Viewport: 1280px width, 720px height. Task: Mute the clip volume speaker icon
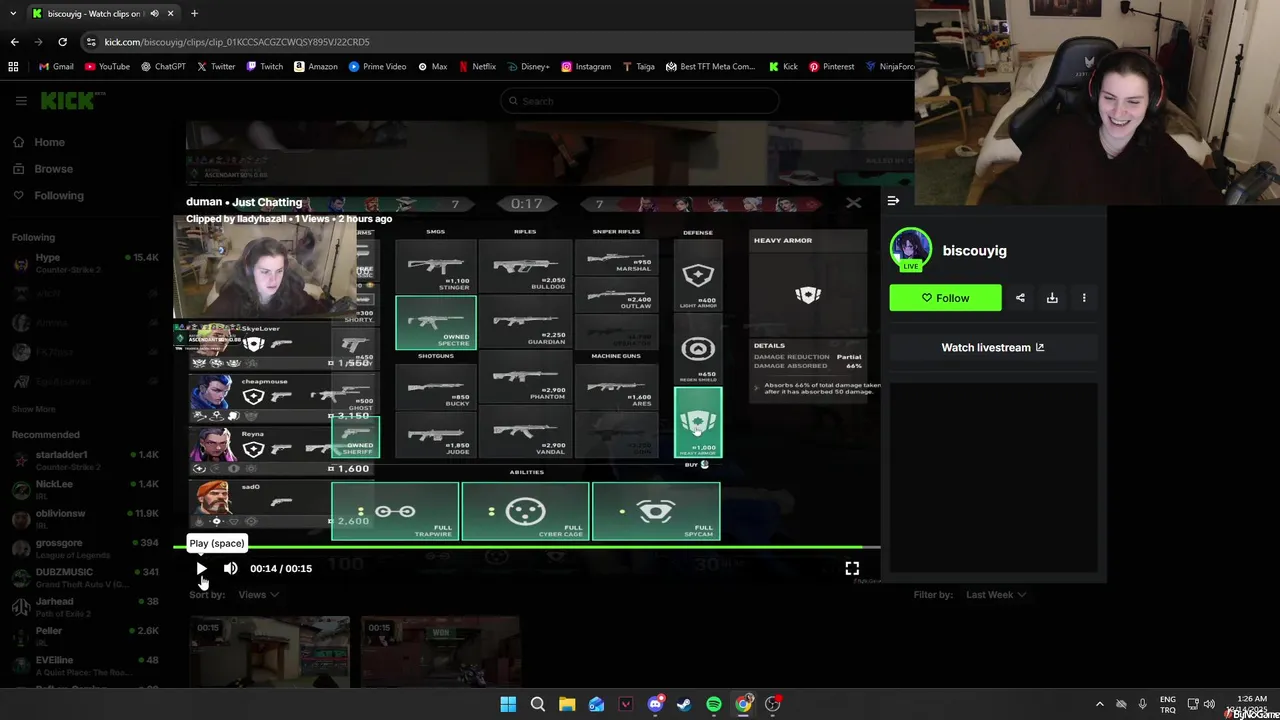231,568
